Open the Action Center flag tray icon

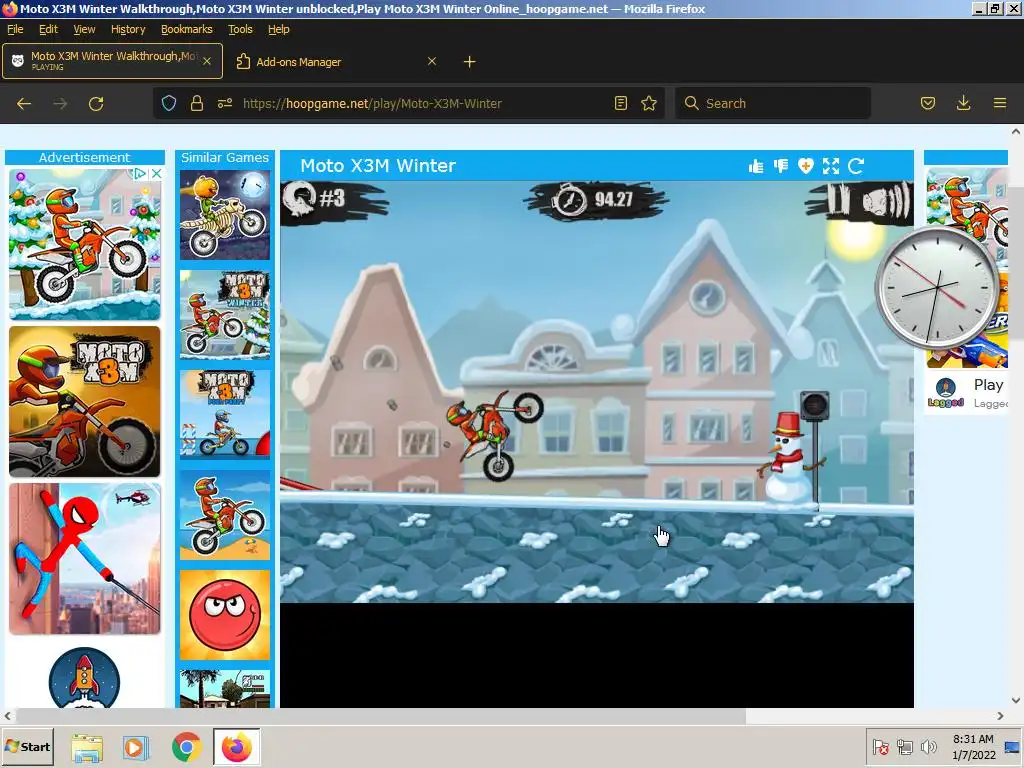[x=880, y=747]
